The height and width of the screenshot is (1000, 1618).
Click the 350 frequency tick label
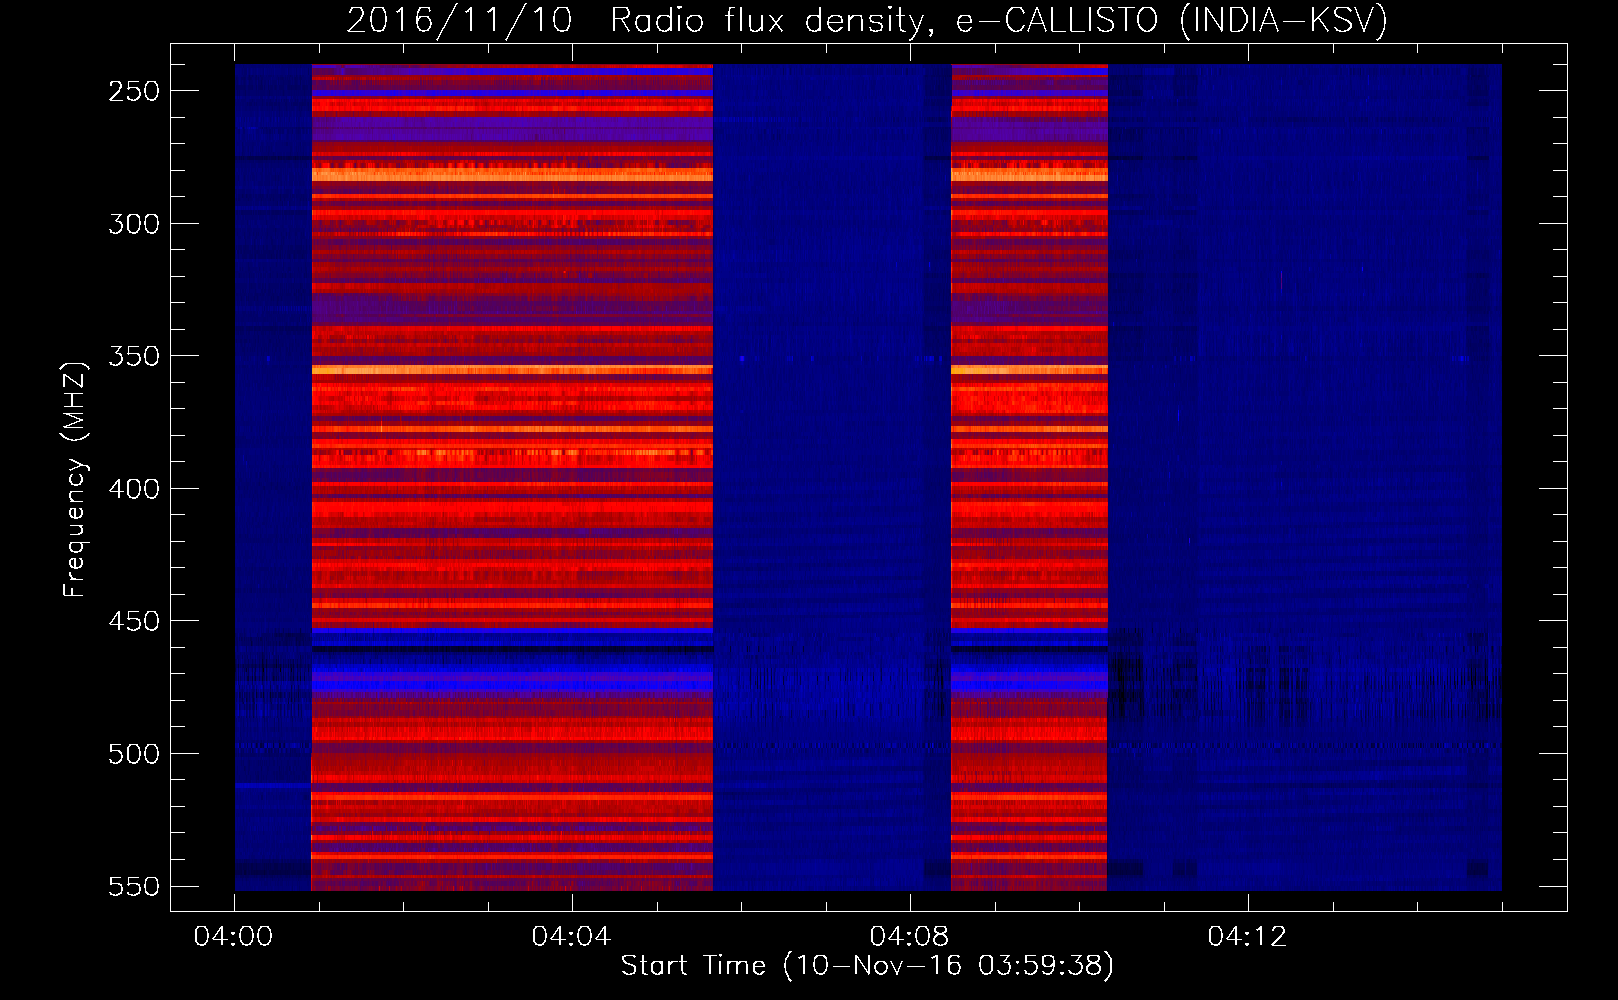(x=134, y=356)
